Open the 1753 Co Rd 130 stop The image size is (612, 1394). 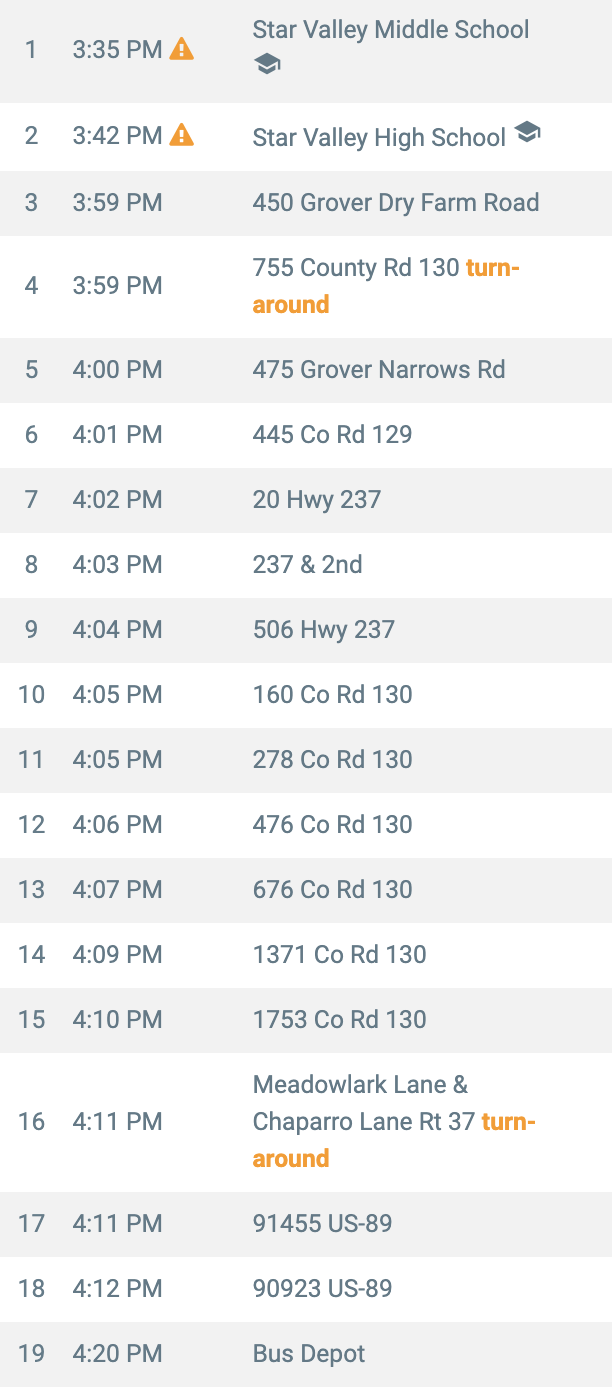point(306,1020)
